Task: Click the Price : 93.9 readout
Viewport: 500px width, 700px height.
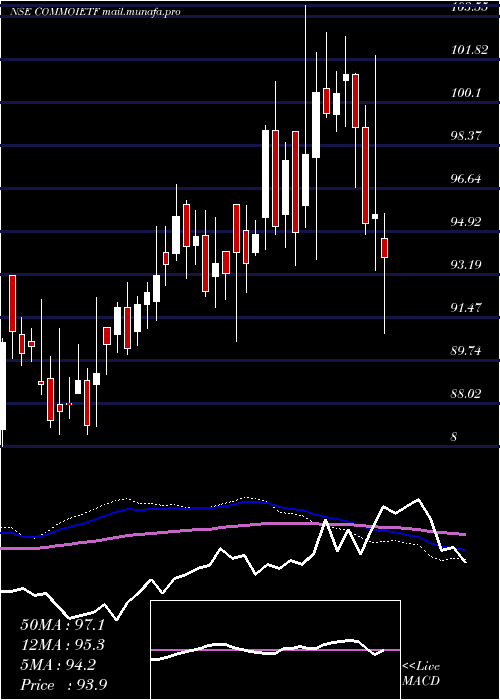Action: click(x=63, y=685)
